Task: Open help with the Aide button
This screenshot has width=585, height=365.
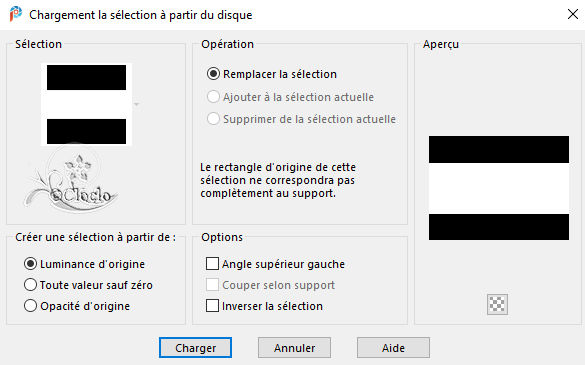Action: click(x=393, y=347)
